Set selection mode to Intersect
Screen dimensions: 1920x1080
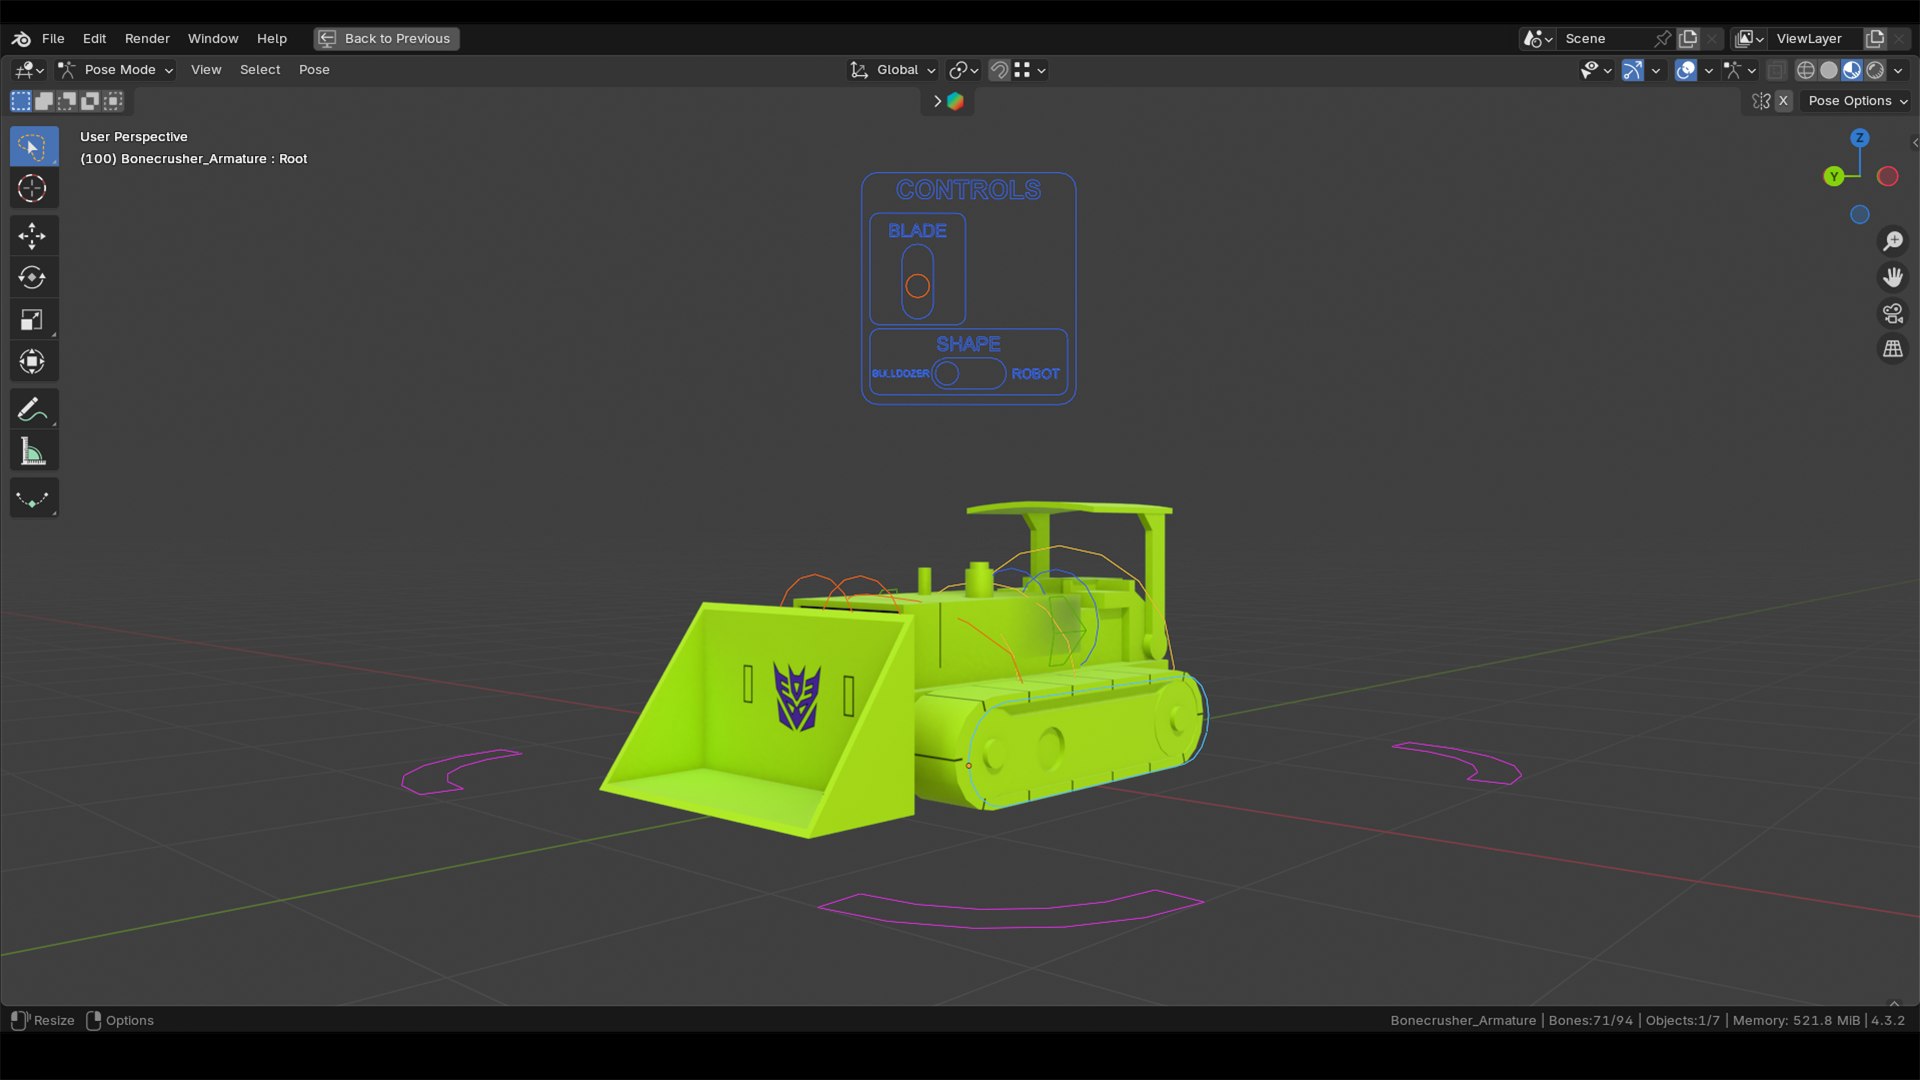point(113,100)
